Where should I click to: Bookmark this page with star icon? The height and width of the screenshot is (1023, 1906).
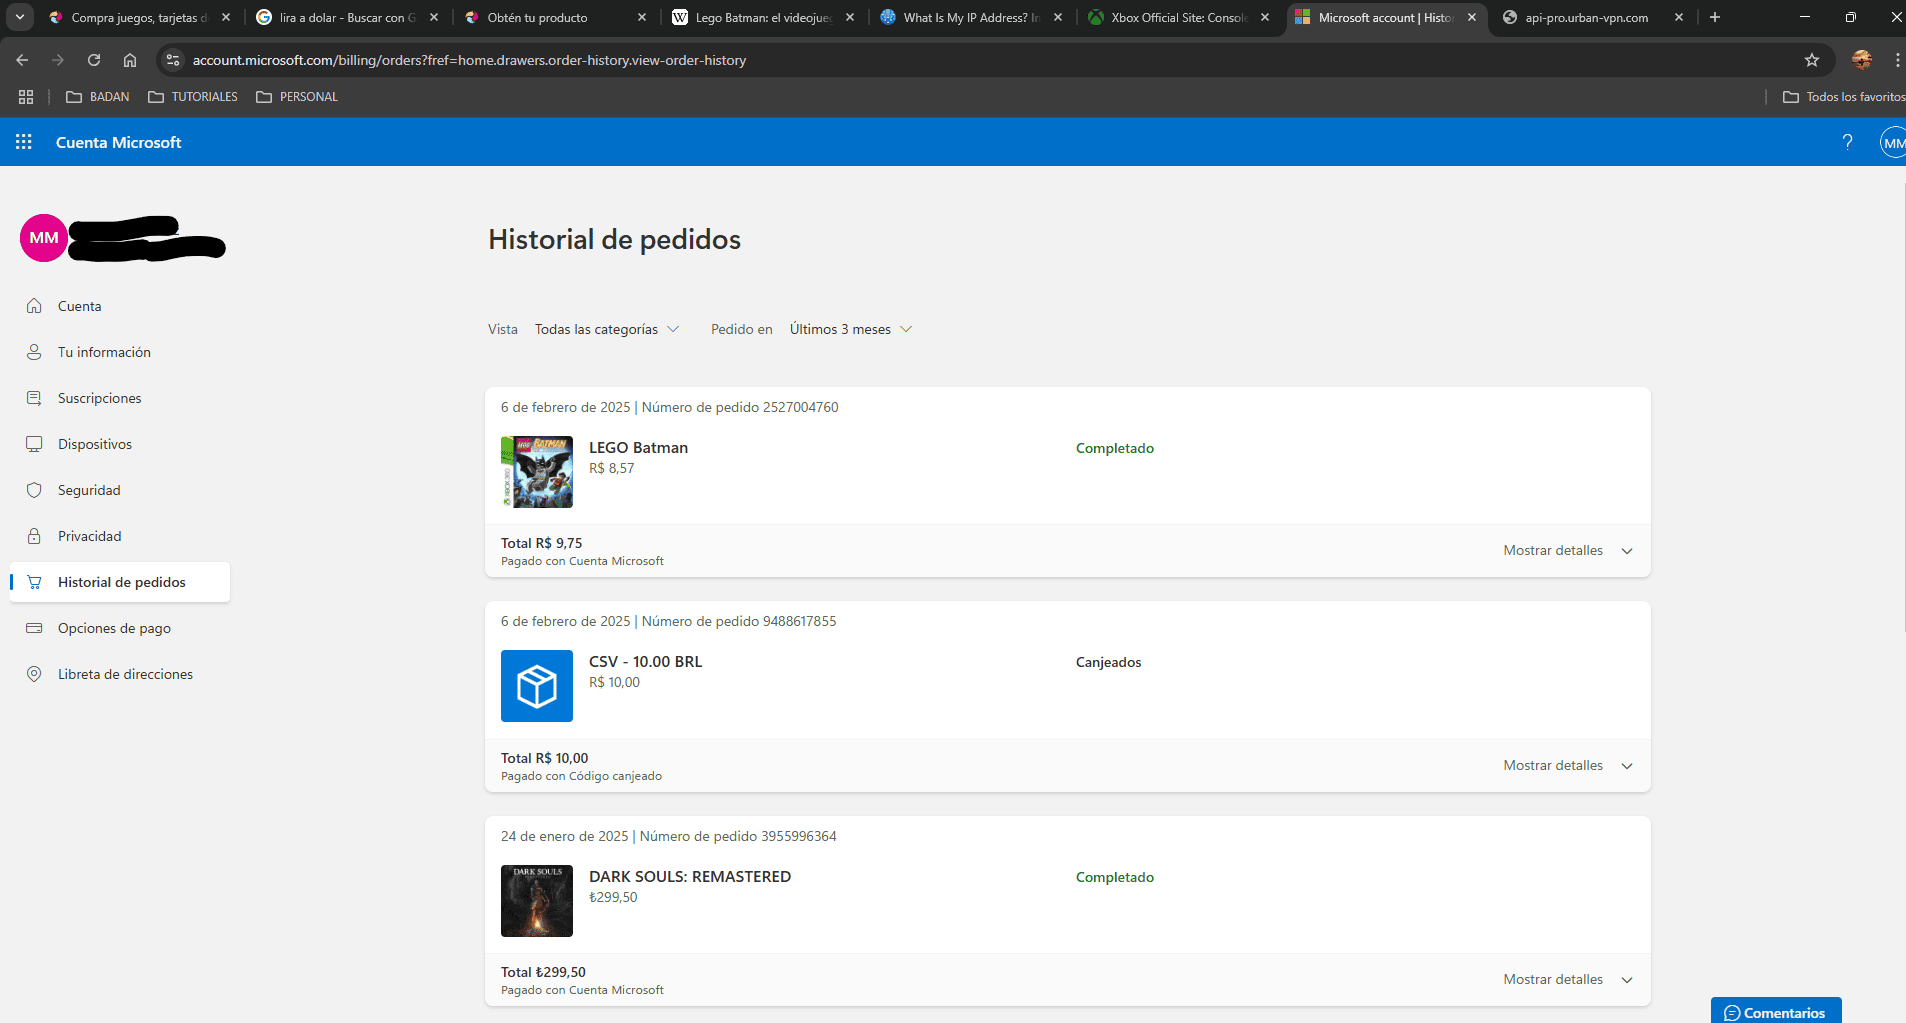(x=1812, y=60)
